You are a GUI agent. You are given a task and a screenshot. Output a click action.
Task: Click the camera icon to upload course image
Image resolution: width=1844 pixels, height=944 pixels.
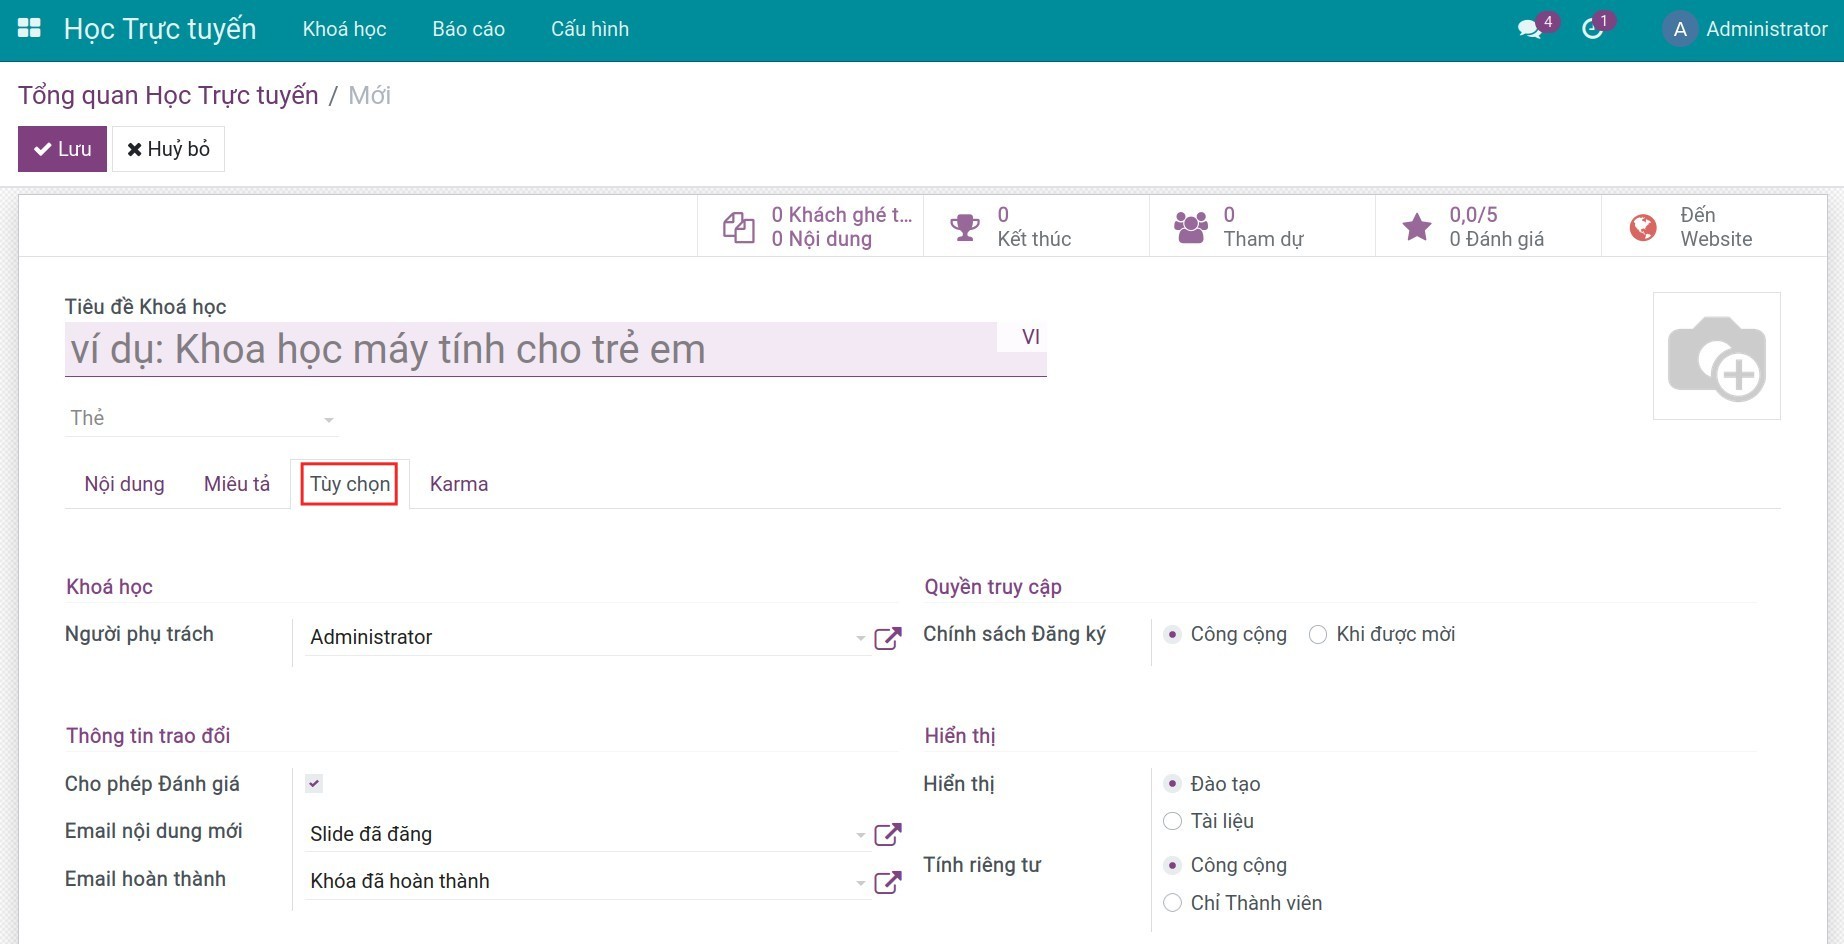point(1716,356)
